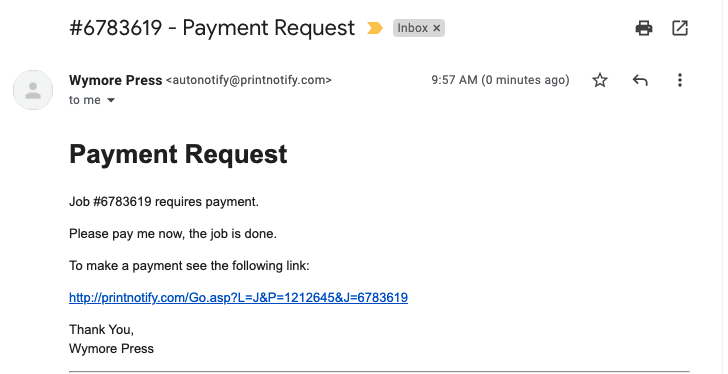This screenshot has width=728, height=374.
Task: Click the sender's profile avatar
Action: [33, 90]
